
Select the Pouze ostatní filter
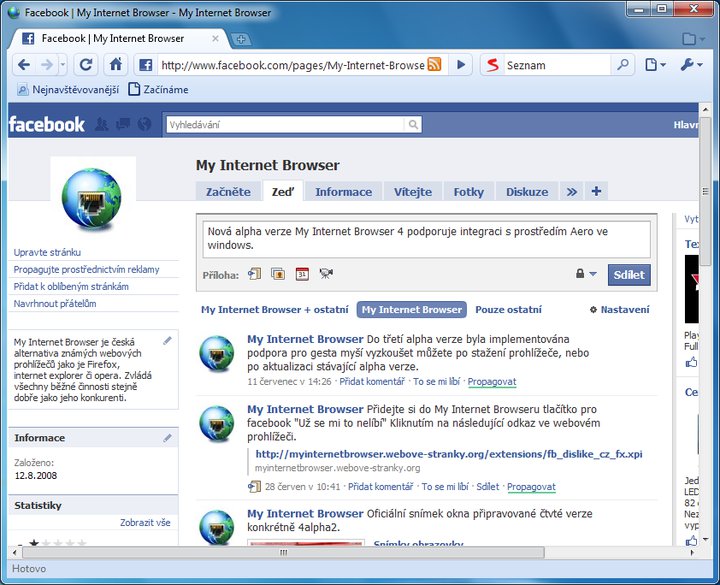point(508,309)
